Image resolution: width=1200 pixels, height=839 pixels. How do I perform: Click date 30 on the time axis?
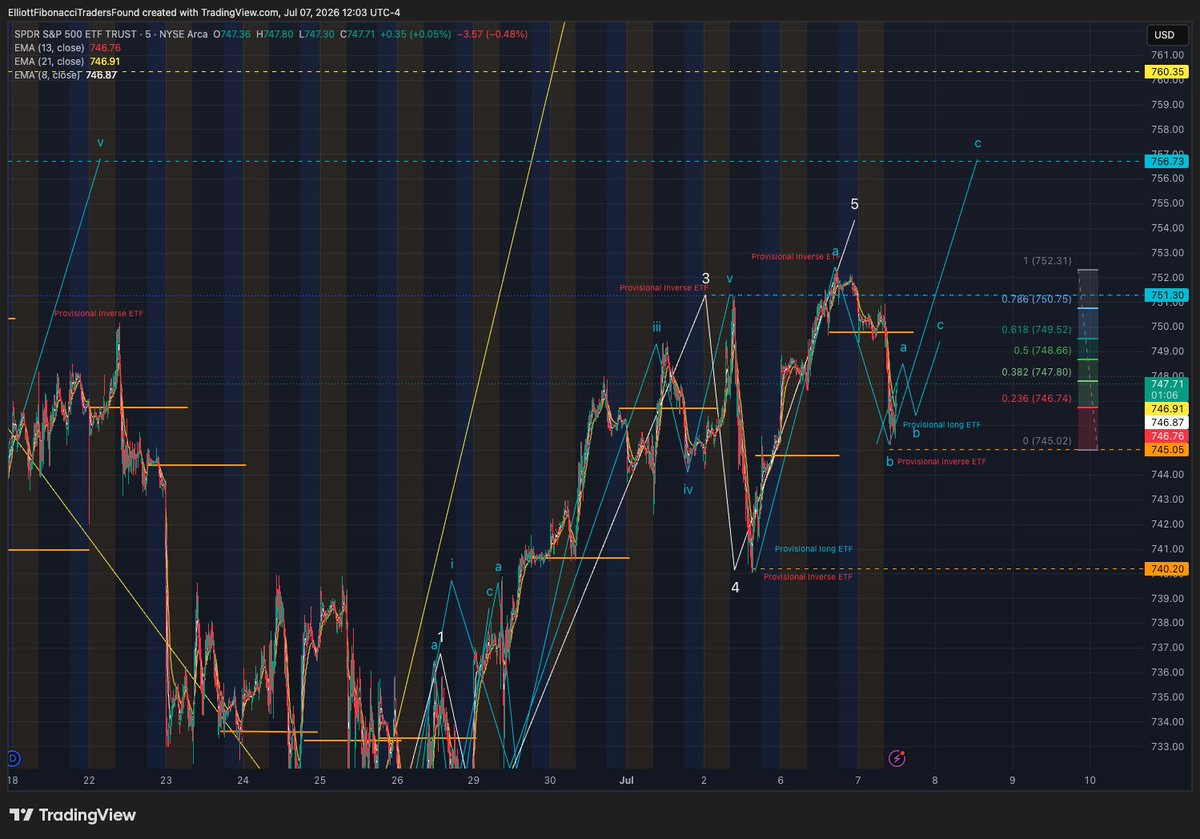550,779
